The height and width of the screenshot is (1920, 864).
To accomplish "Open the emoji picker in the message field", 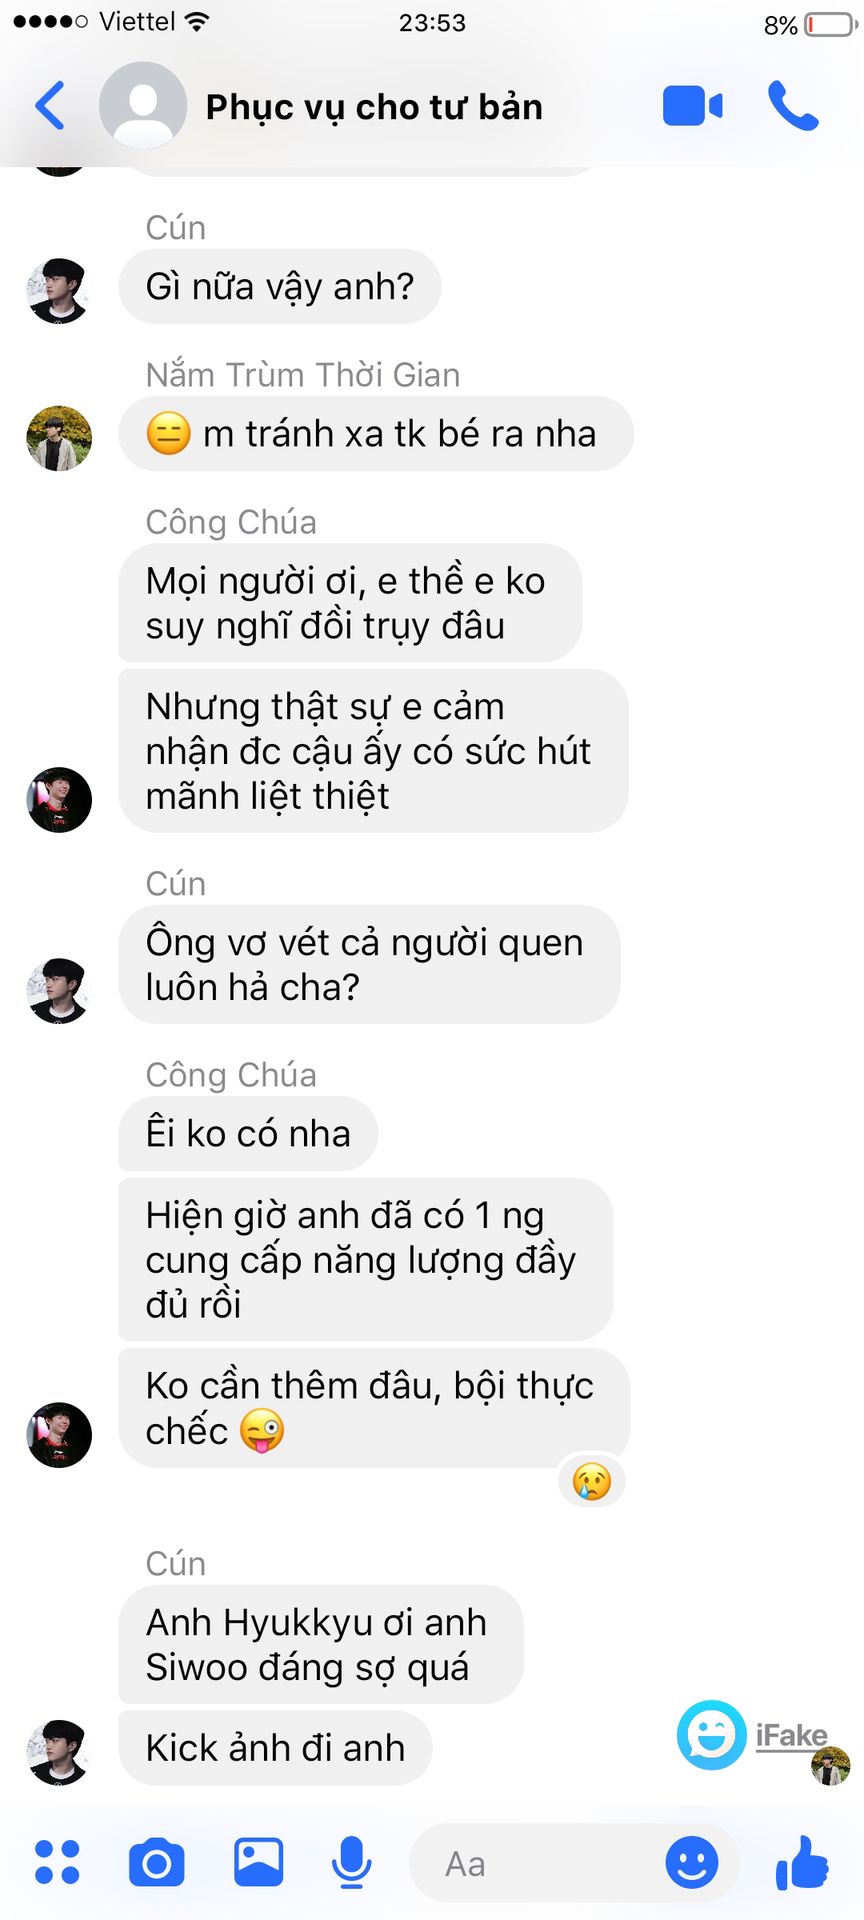I will [x=692, y=1862].
